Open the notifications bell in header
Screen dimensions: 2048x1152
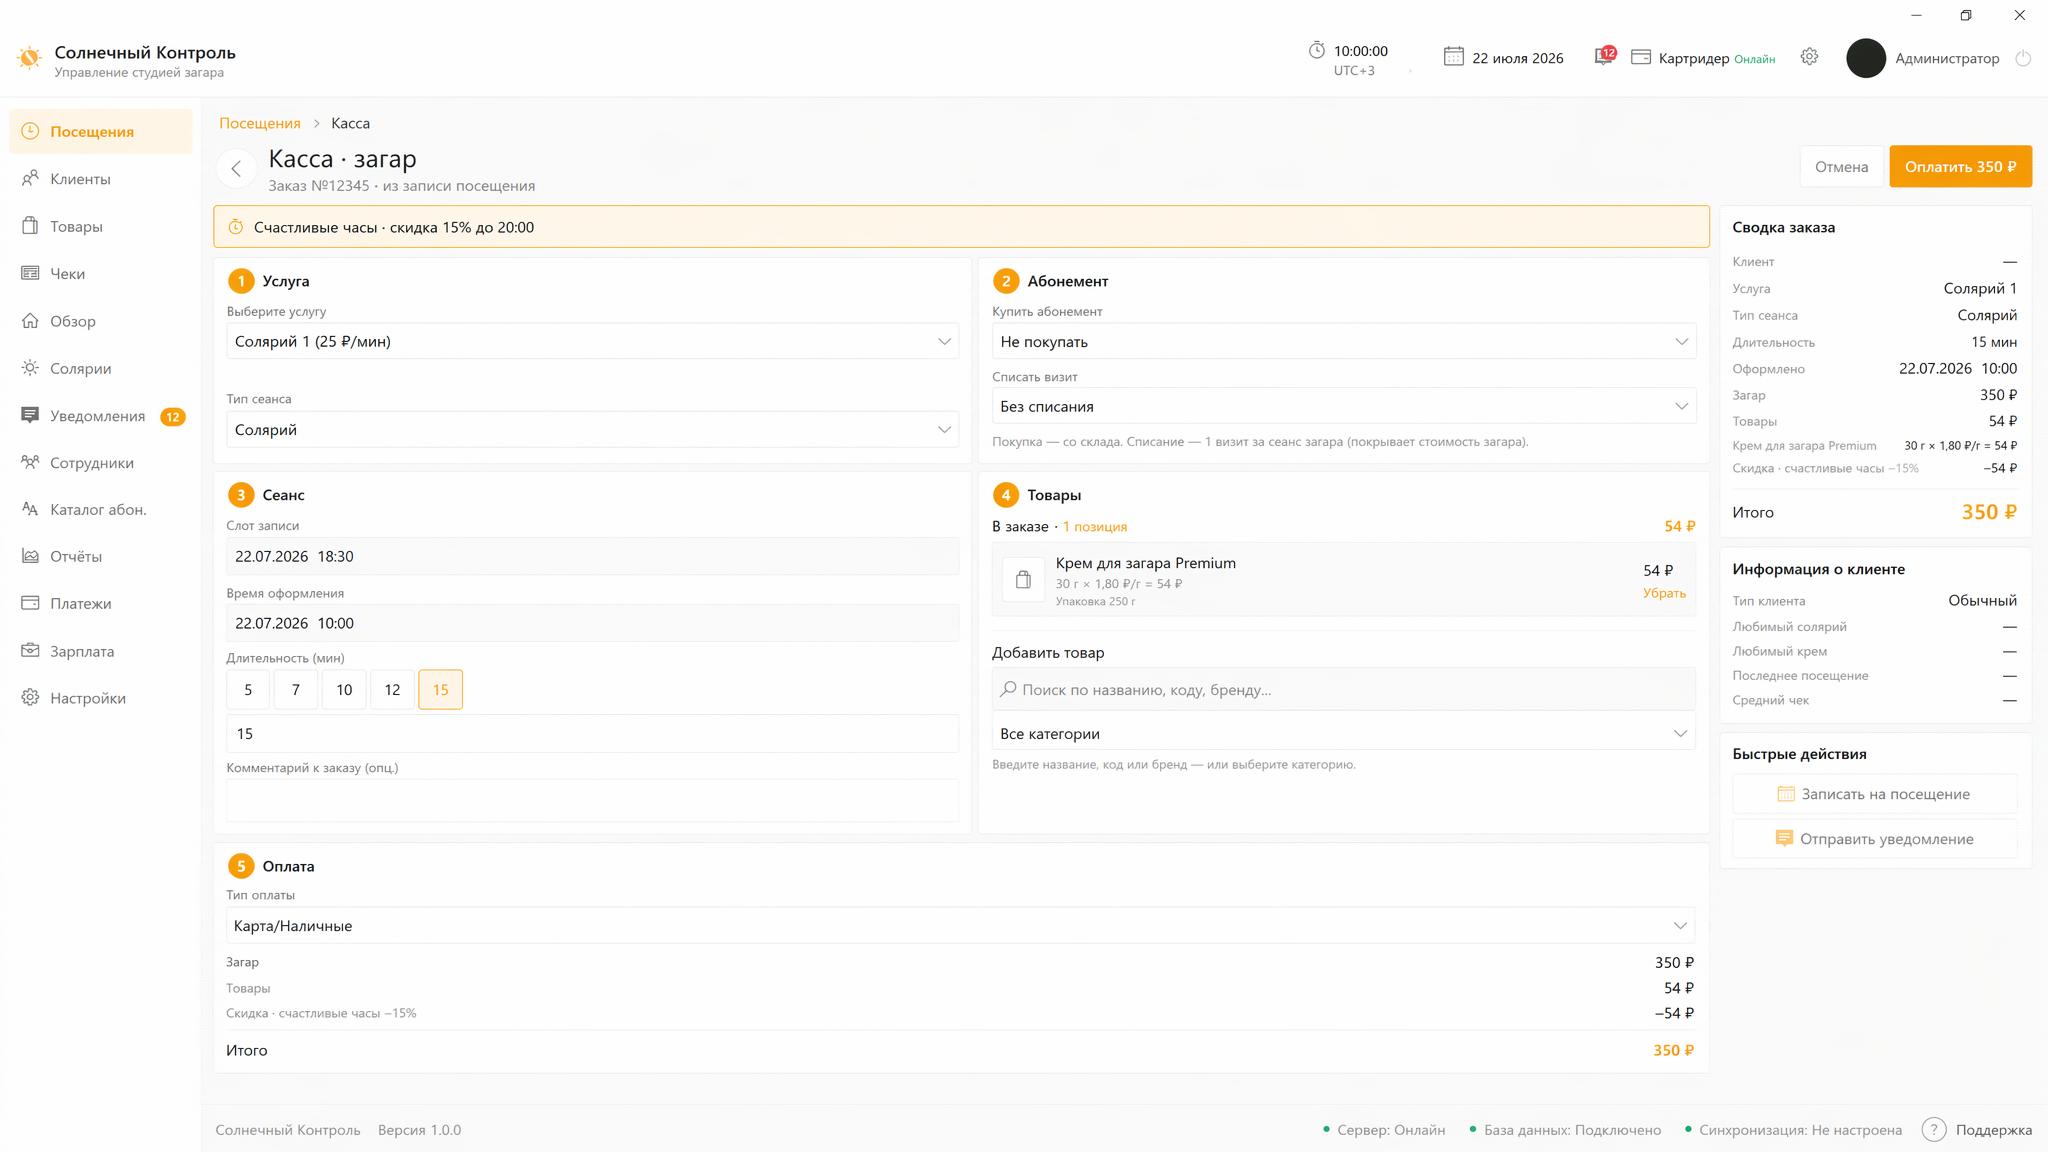coord(1604,57)
